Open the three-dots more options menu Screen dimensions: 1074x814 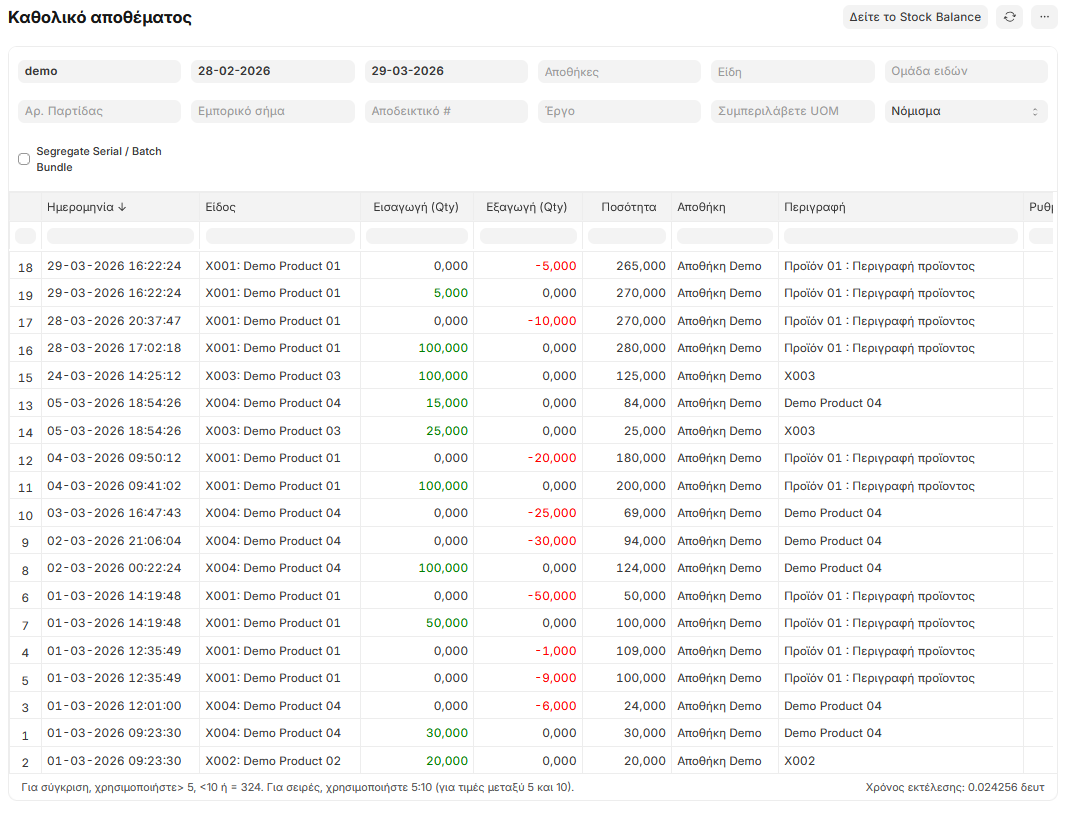point(1044,17)
